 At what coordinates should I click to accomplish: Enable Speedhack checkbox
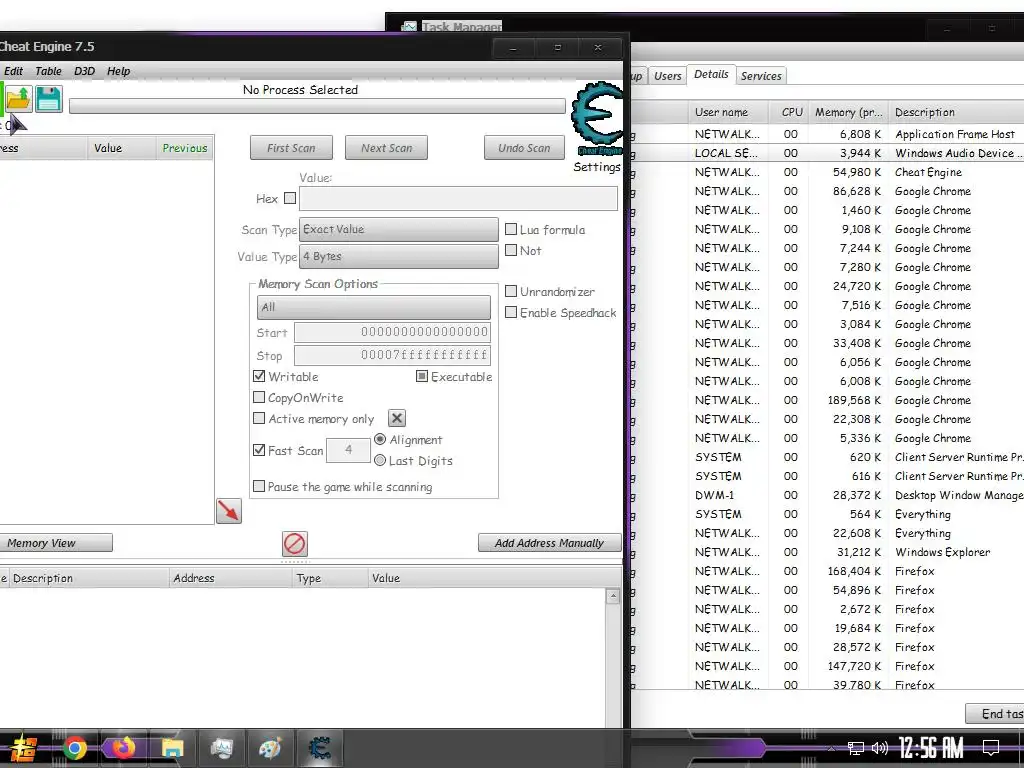pos(511,312)
